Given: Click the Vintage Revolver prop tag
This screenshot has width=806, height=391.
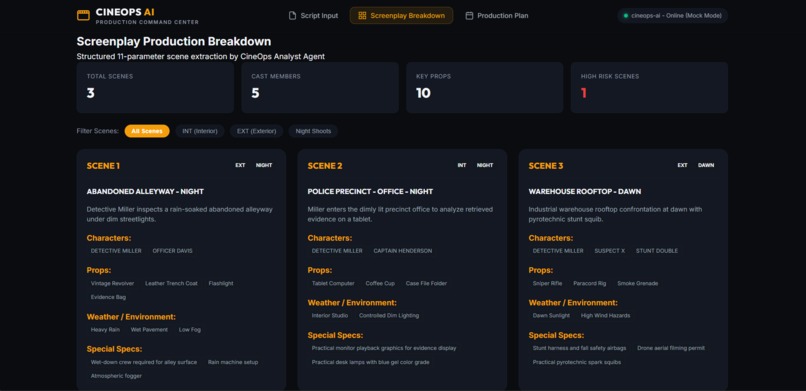Looking at the screenshot, I should click(113, 283).
